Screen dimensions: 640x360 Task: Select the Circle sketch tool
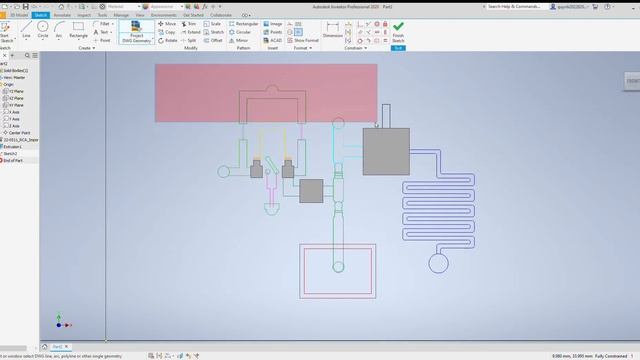click(42, 30)
